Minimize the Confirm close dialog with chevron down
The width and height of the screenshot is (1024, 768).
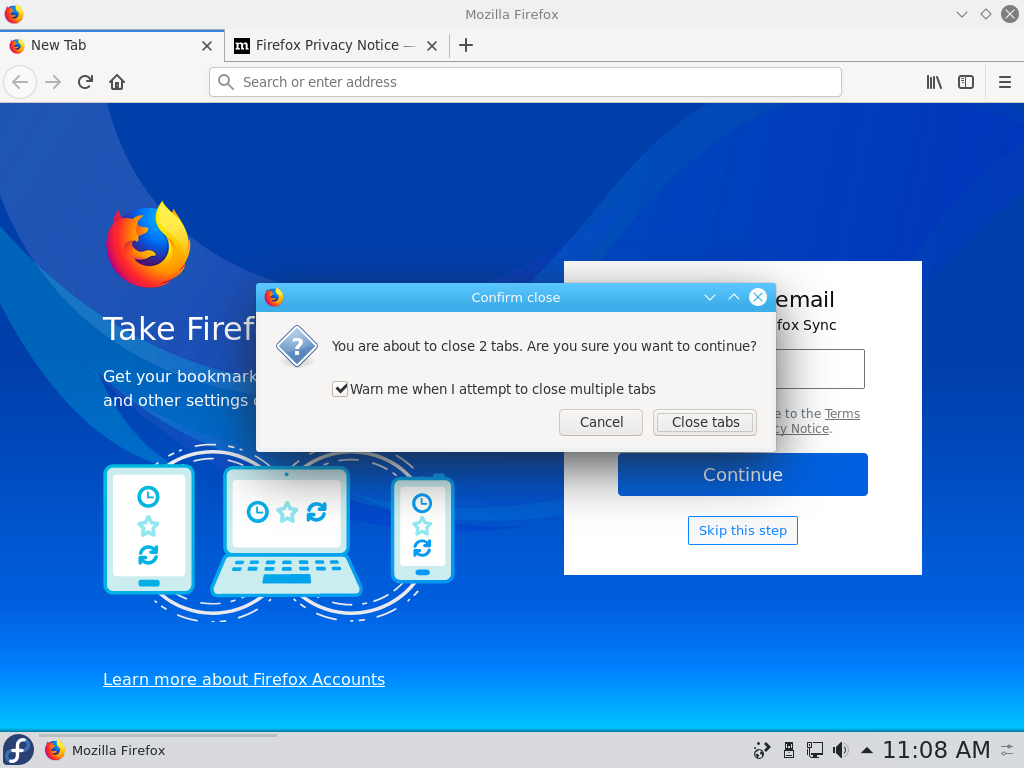pos(710,298)
